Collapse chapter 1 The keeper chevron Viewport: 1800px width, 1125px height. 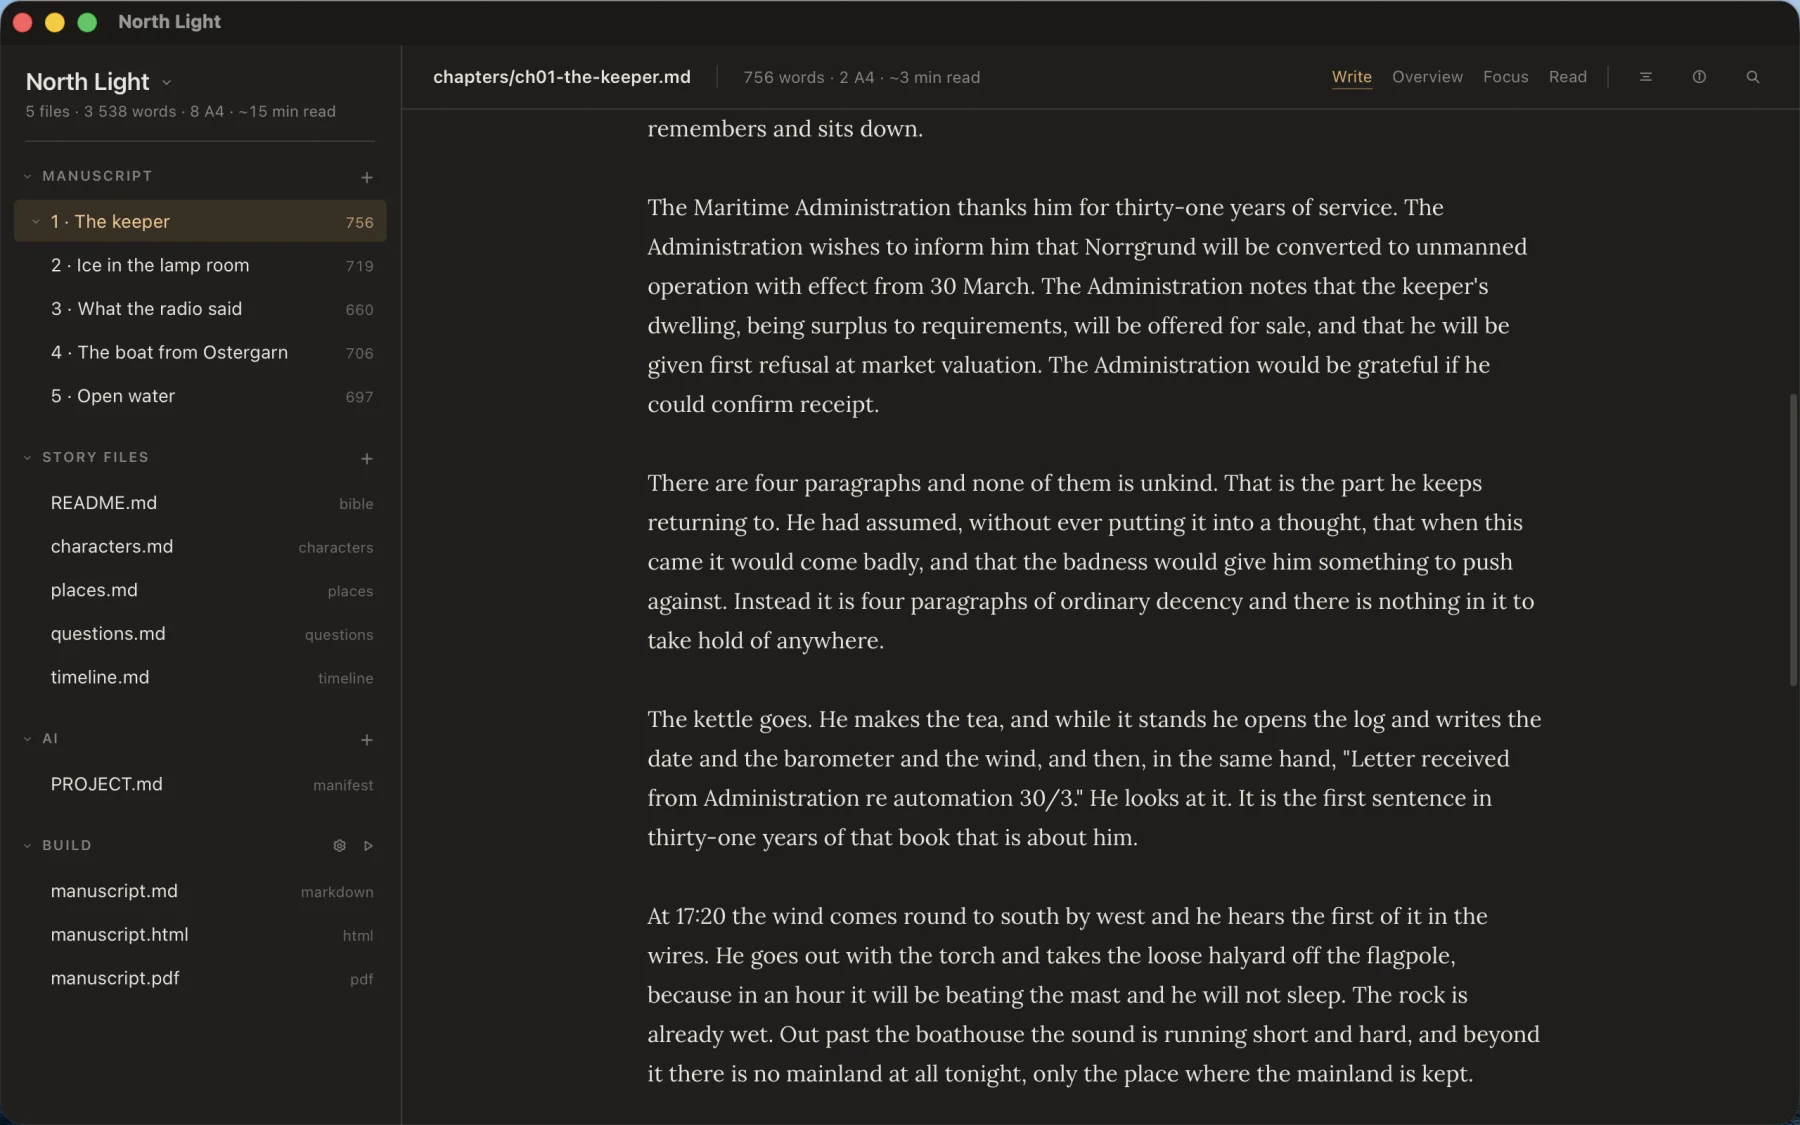tap(35, 222)
